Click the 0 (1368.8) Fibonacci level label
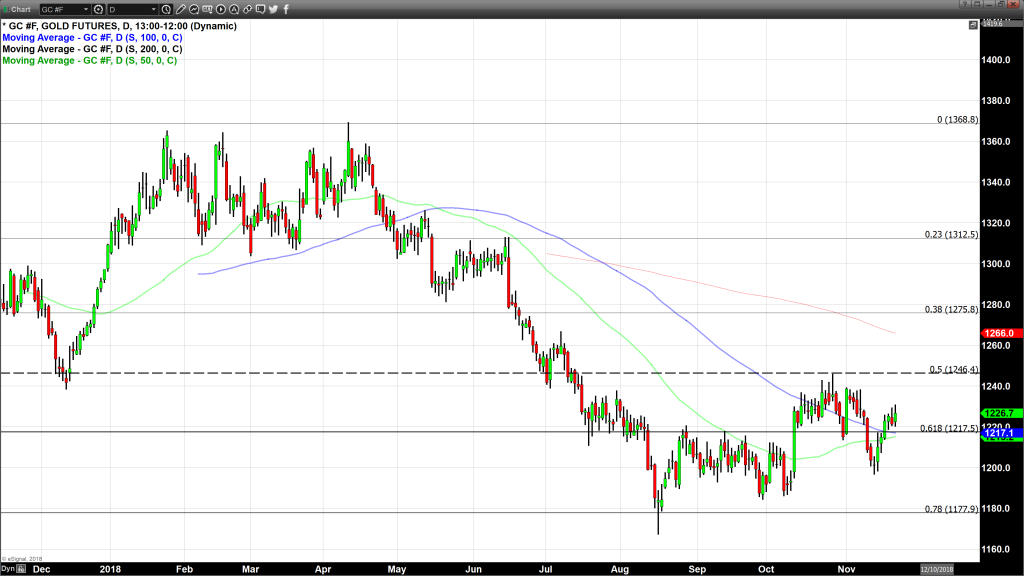The height and width of the screenshot is (576, 1024). [x=957, y=120]
